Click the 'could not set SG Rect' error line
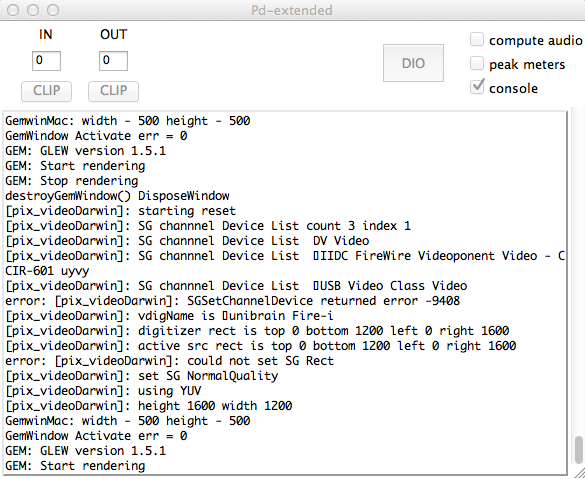The height and width of the screenshot is (479, 585). [x=169, y=361]
